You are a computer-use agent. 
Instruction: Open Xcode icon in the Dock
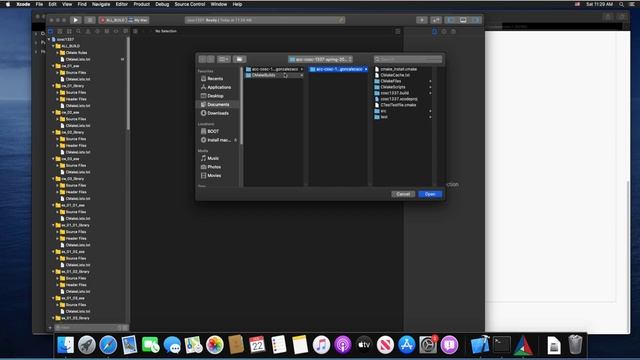480,345
